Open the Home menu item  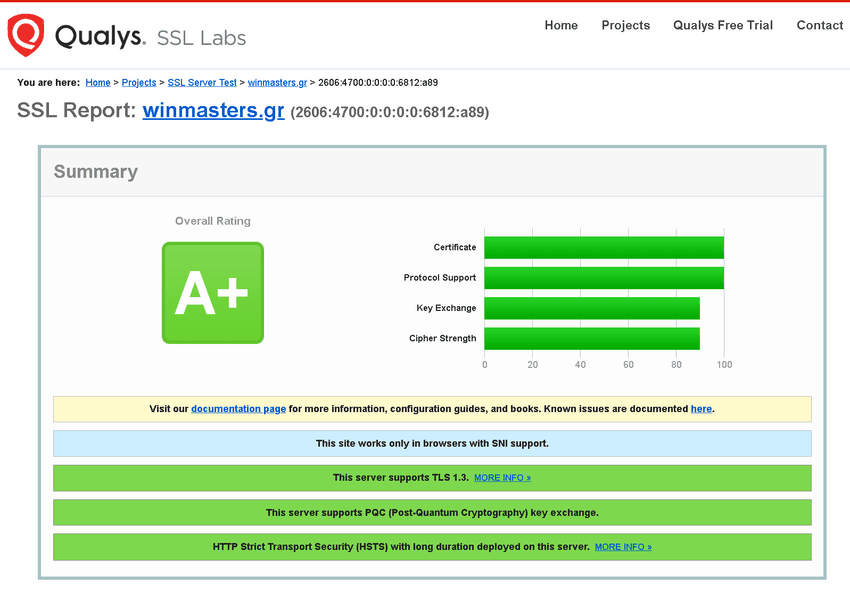tap(561, 25)
